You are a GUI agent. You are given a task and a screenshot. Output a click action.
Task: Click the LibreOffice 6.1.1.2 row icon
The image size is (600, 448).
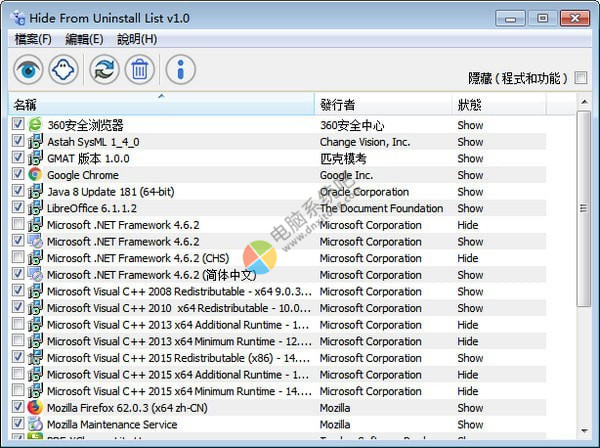[x=35, y=208]
